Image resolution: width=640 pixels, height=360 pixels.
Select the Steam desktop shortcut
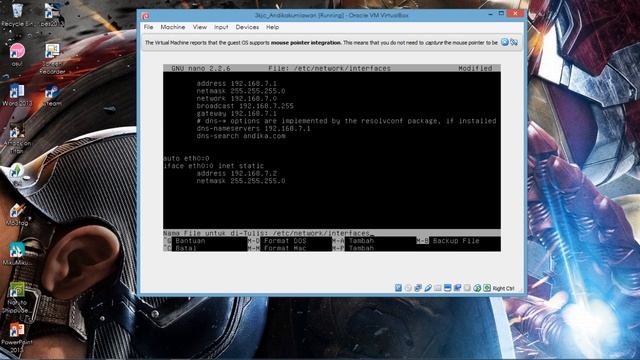52,95
